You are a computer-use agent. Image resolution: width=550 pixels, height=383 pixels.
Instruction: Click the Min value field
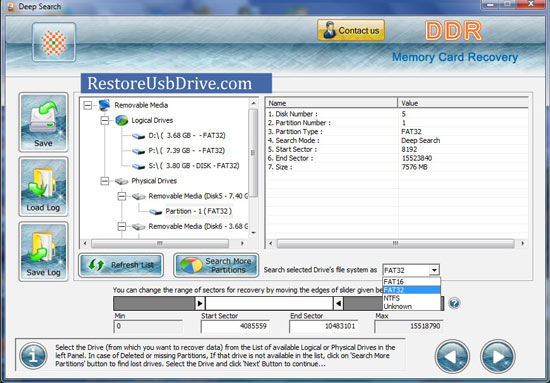point(148,326)
